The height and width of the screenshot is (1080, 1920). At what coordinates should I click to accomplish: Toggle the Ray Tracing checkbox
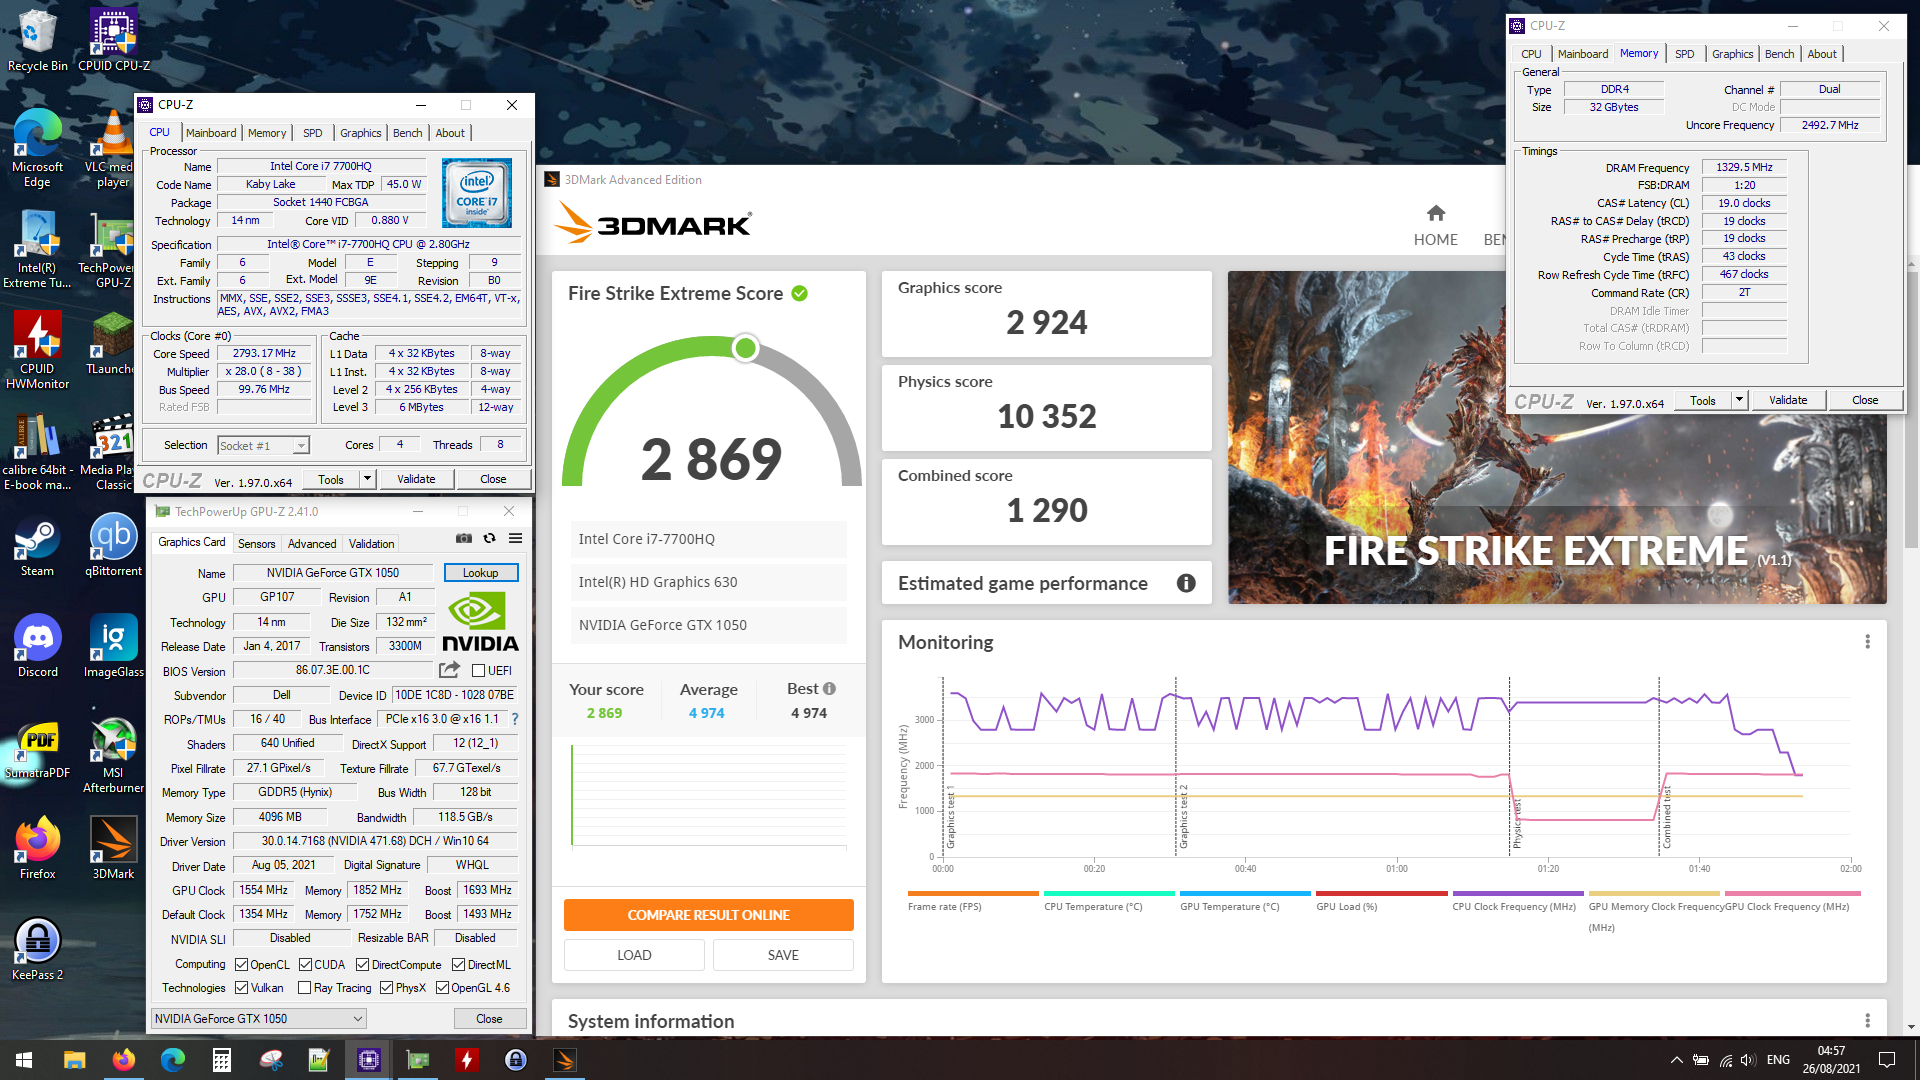point(304,988)
